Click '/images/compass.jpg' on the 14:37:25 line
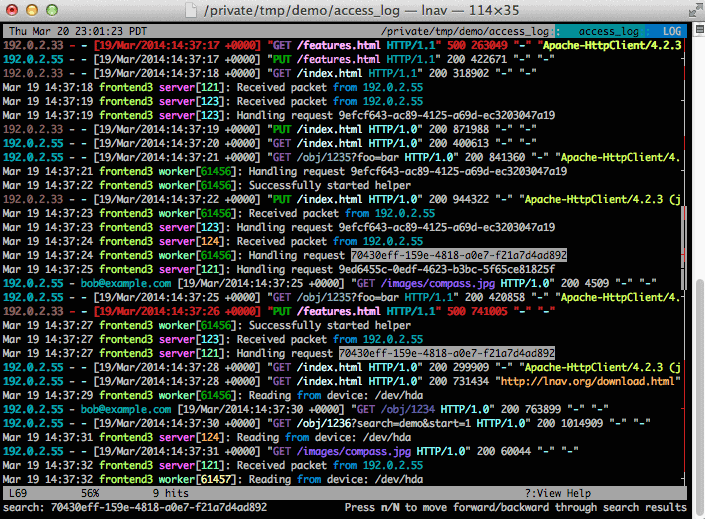 437,283
